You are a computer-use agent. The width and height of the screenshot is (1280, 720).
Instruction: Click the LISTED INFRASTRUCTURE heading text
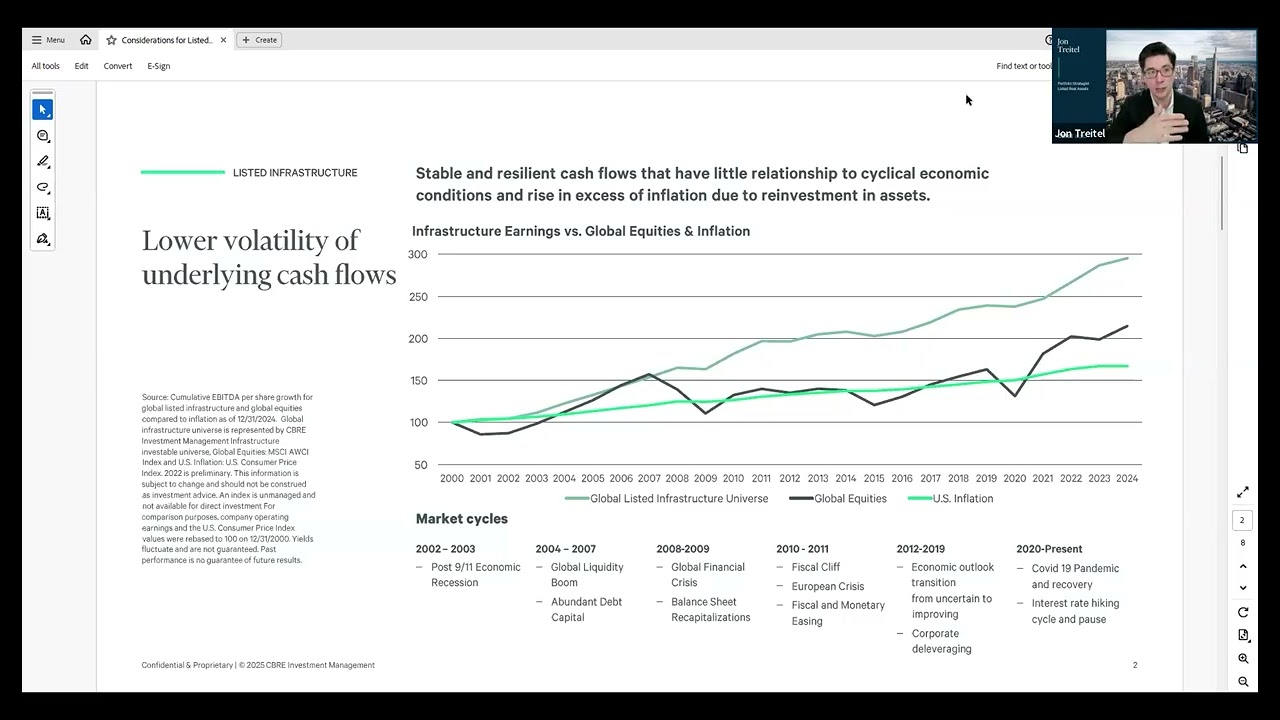pos(295,173)
